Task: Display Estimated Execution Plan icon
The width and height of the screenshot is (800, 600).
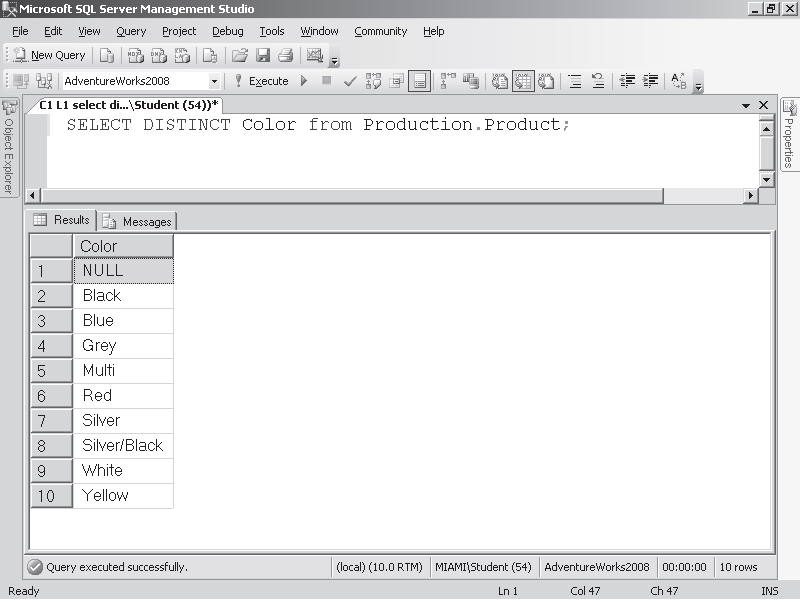Action: click(x=373, y=81)
